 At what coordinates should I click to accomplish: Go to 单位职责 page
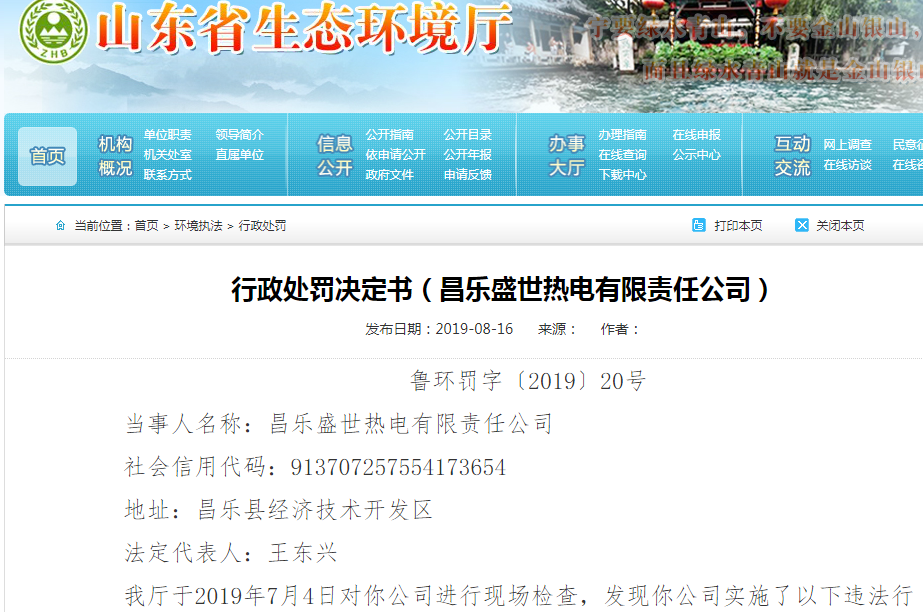click(168, 135)
